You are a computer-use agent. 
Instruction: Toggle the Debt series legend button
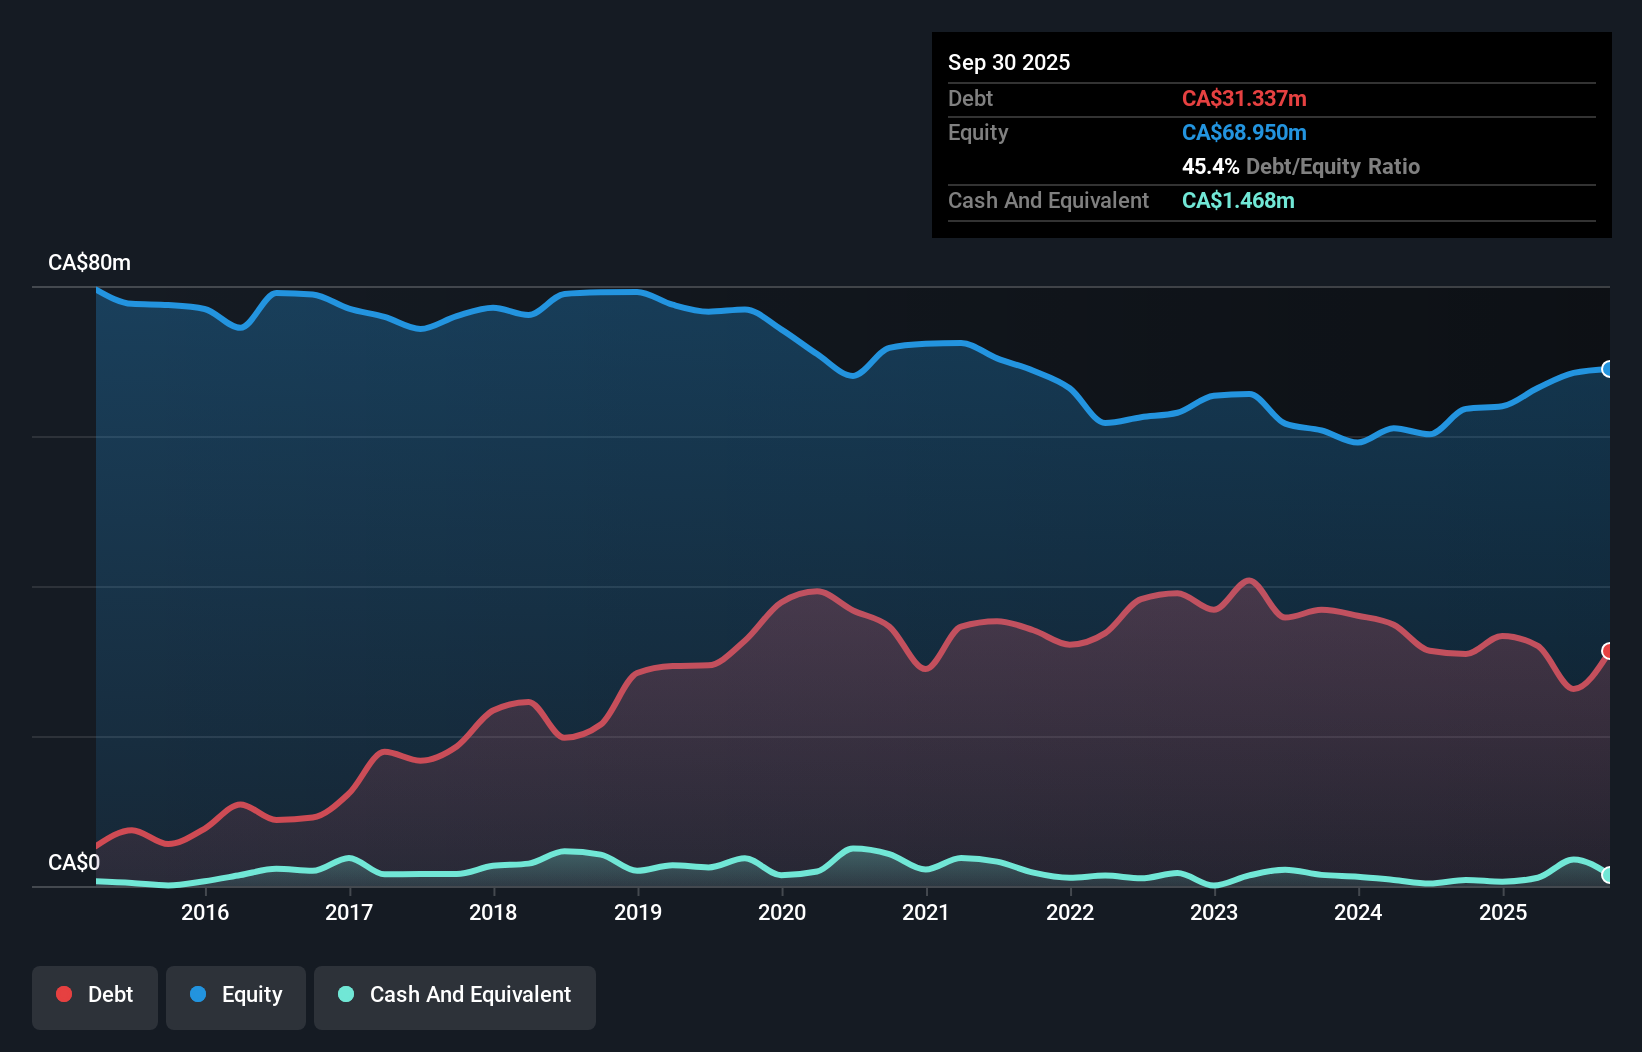(x=95, y=997)
